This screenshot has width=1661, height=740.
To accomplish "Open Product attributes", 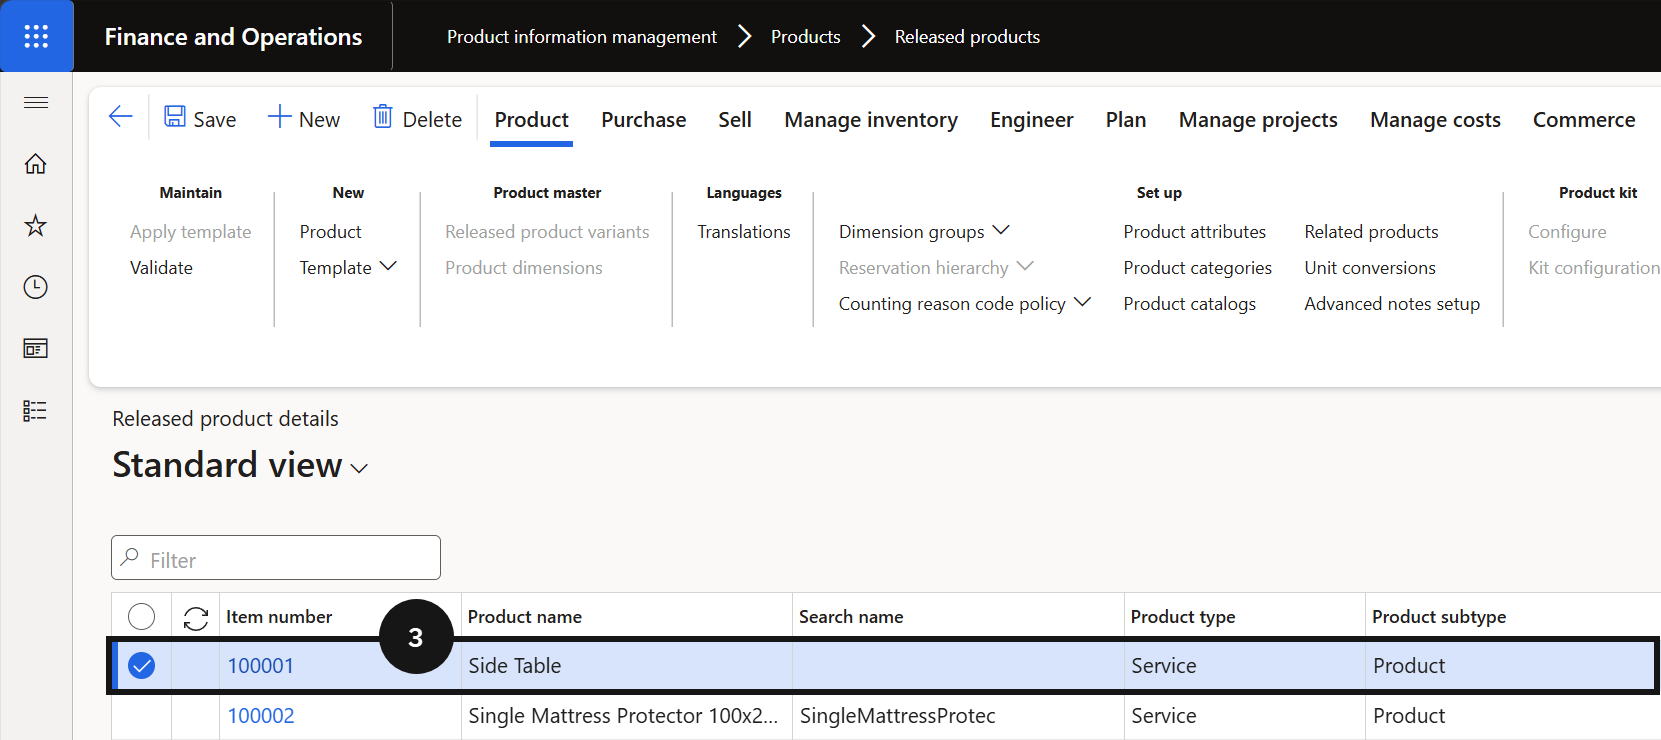I will (1194, 231).
